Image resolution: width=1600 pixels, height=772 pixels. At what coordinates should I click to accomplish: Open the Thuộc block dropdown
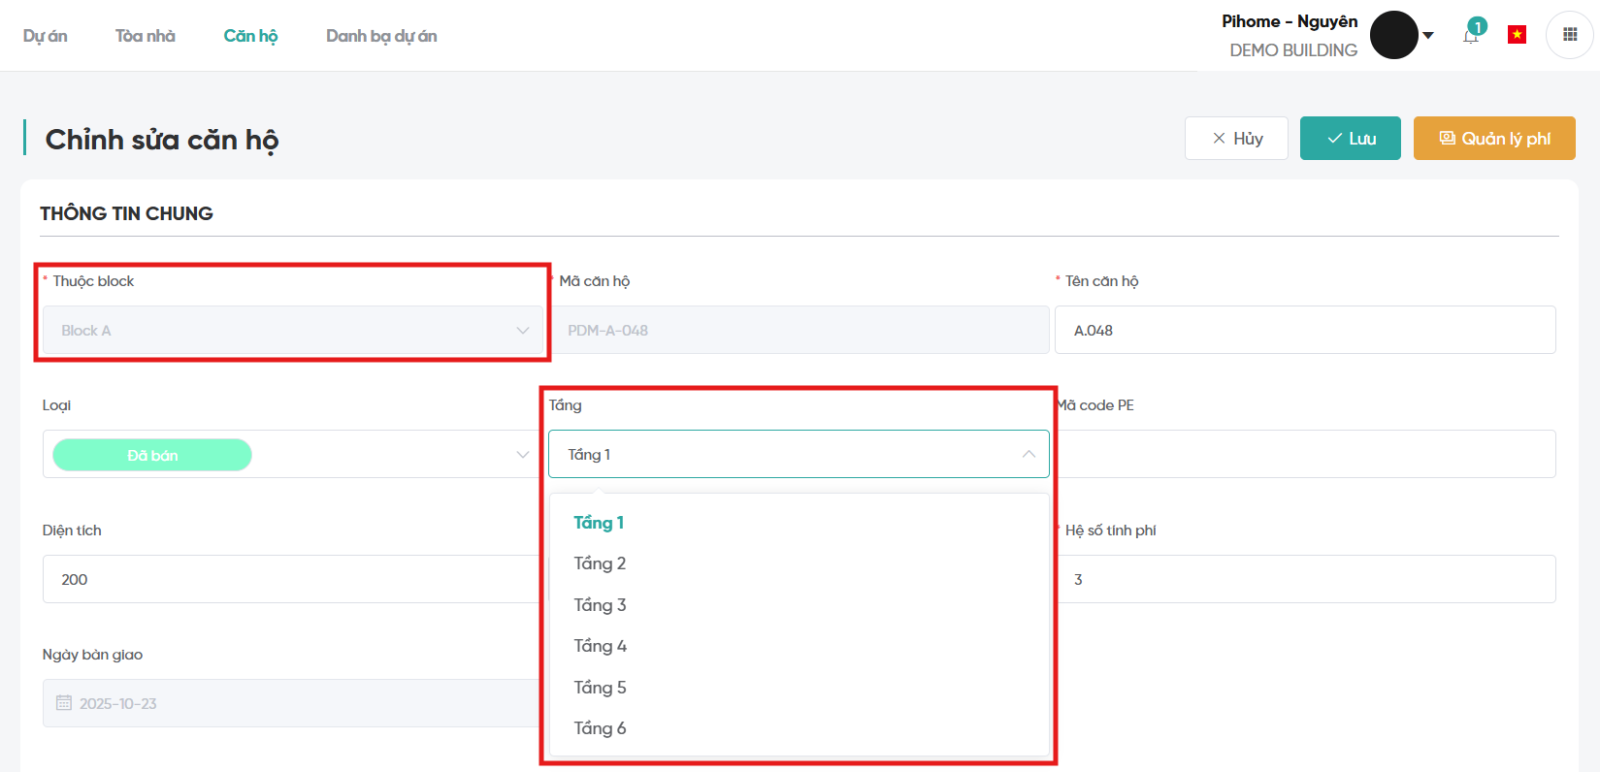click(292, 330)
